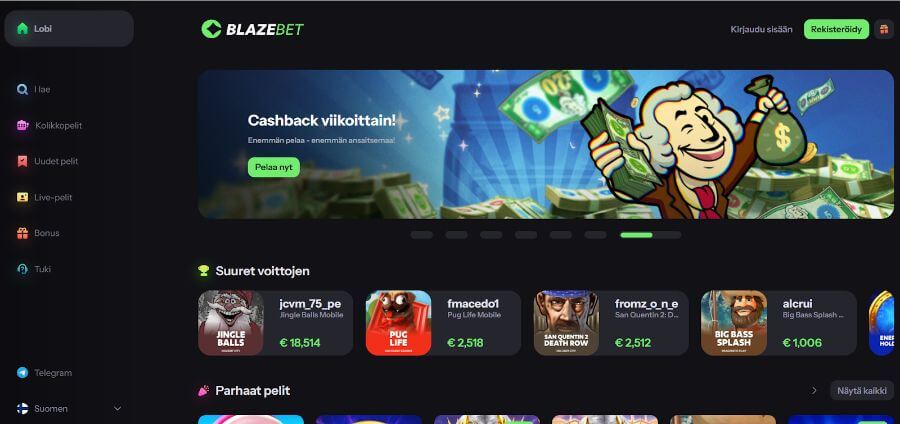Open the Big Bass Splash winner card
Image resolution: width=900 pixels, height=424 pixels.
coord(779,323)
